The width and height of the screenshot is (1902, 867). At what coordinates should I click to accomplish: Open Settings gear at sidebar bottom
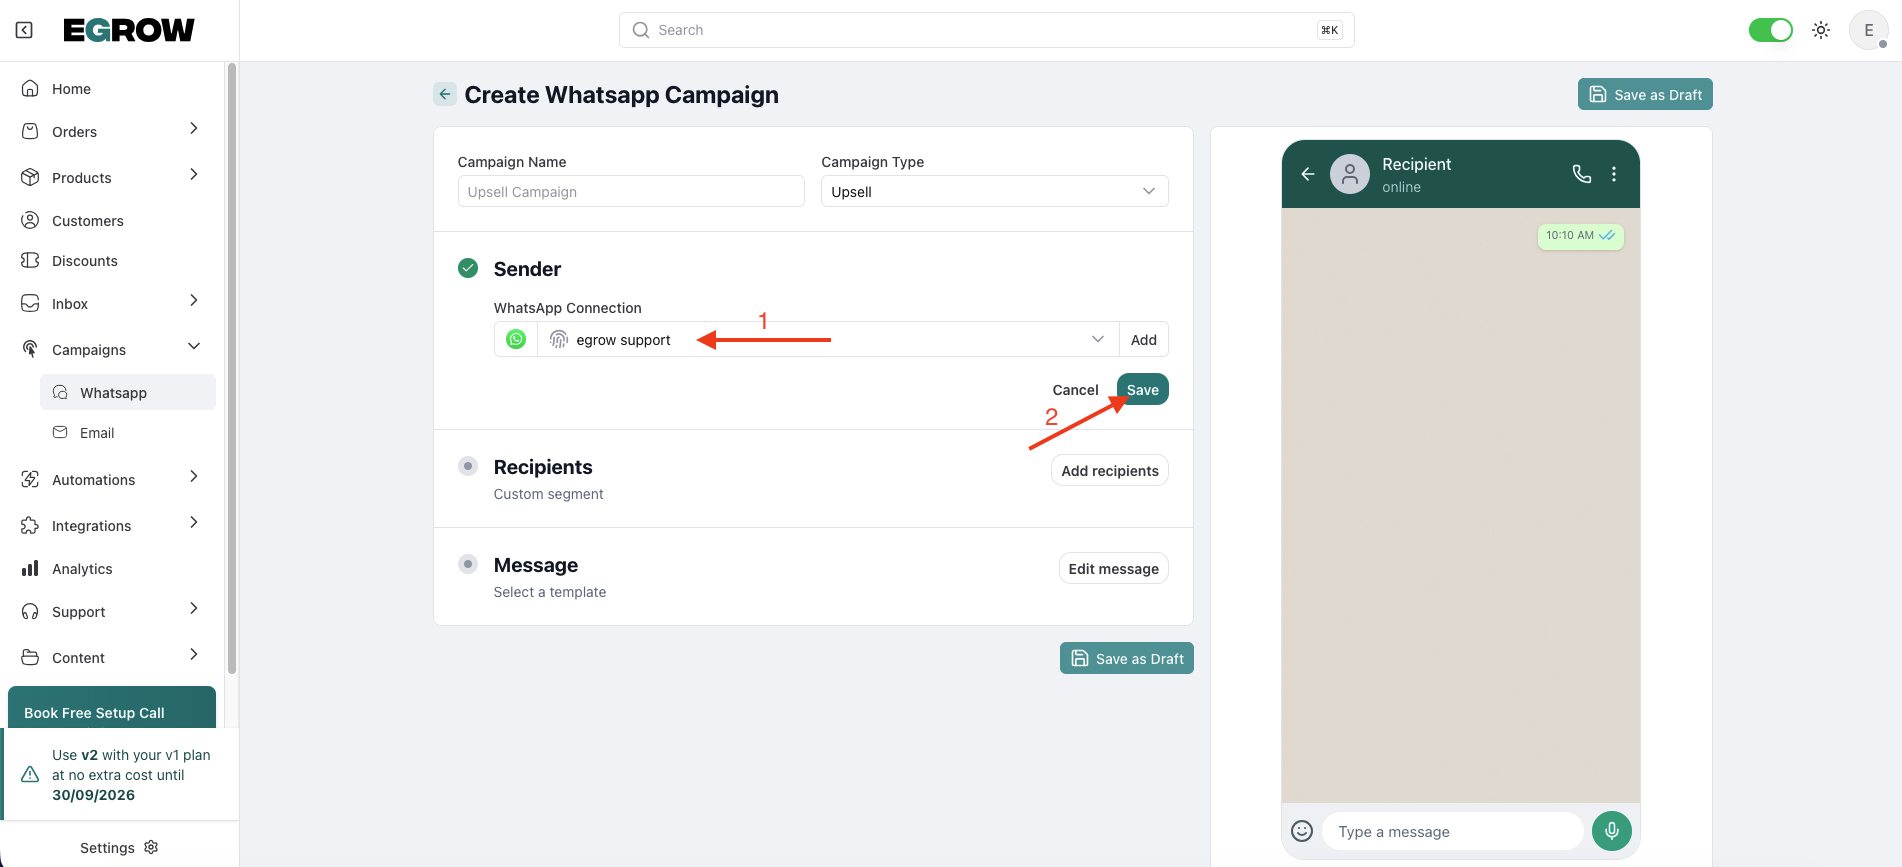151,847
